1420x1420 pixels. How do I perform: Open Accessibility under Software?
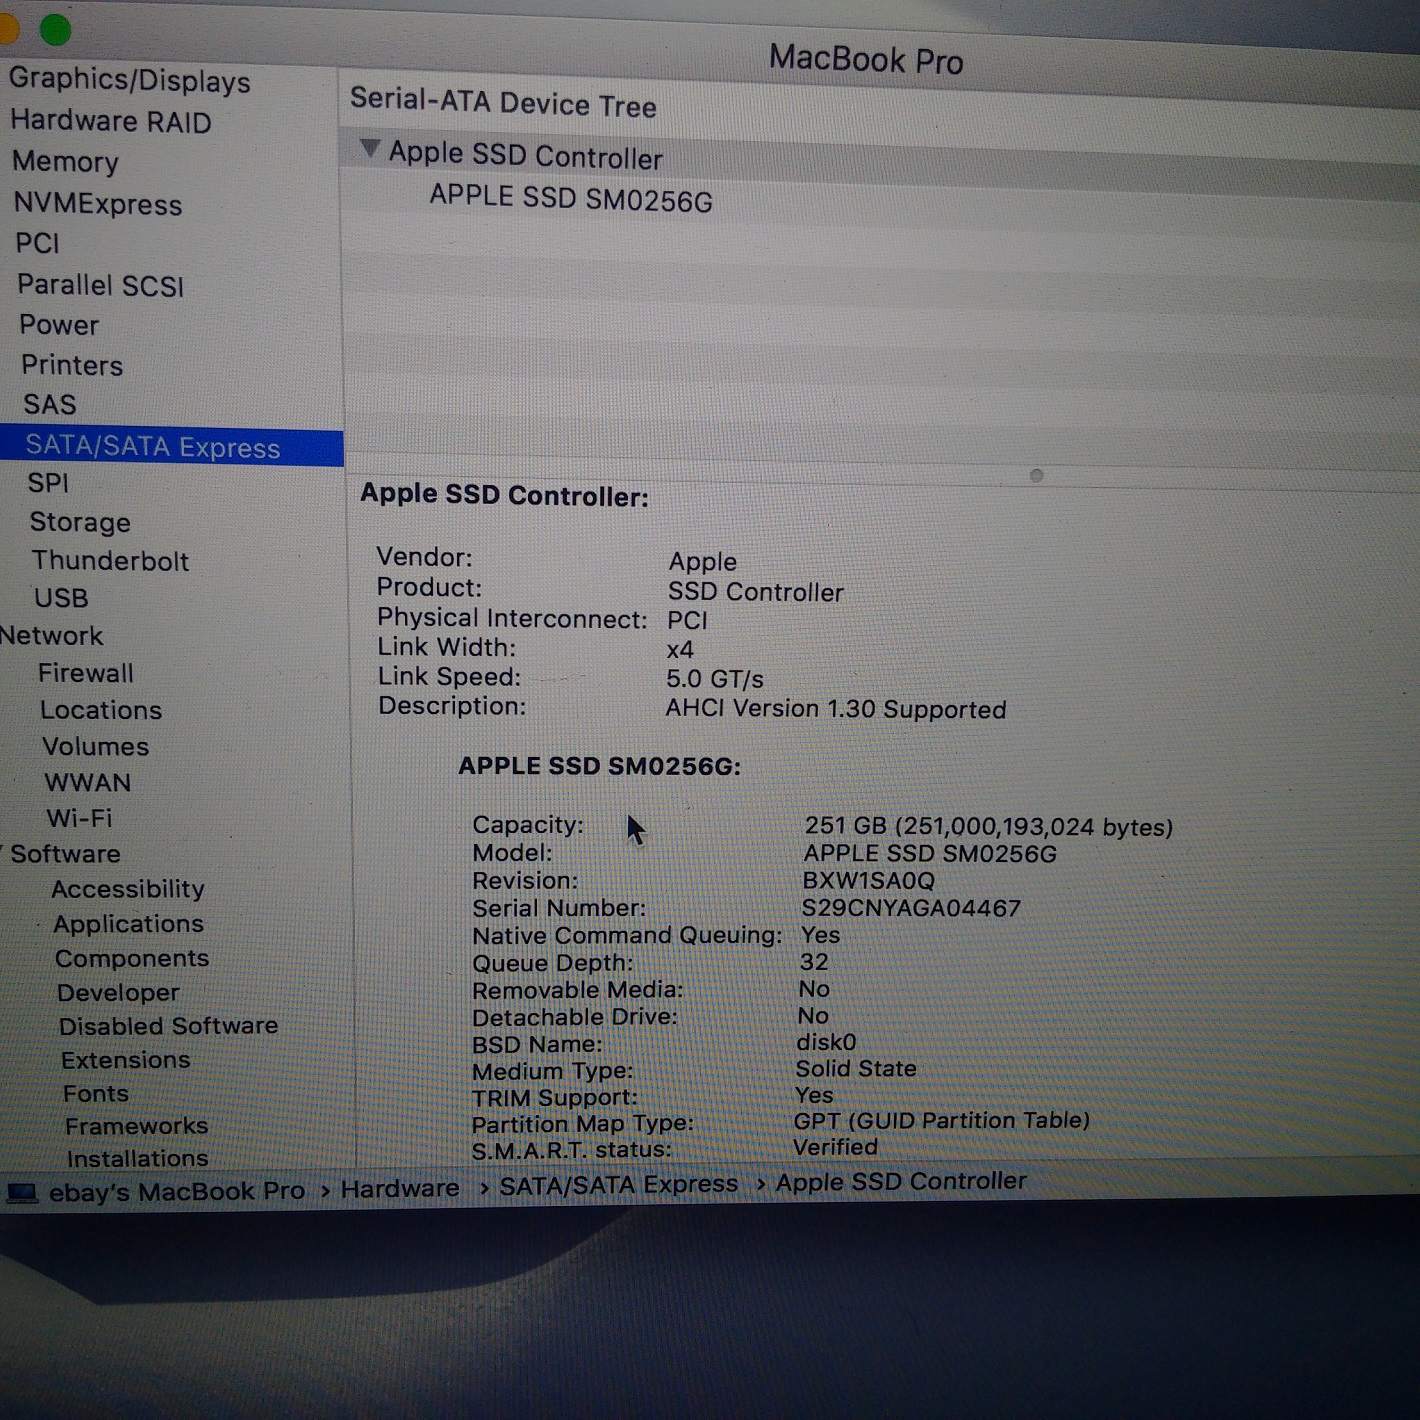click(x=128, y=889)
